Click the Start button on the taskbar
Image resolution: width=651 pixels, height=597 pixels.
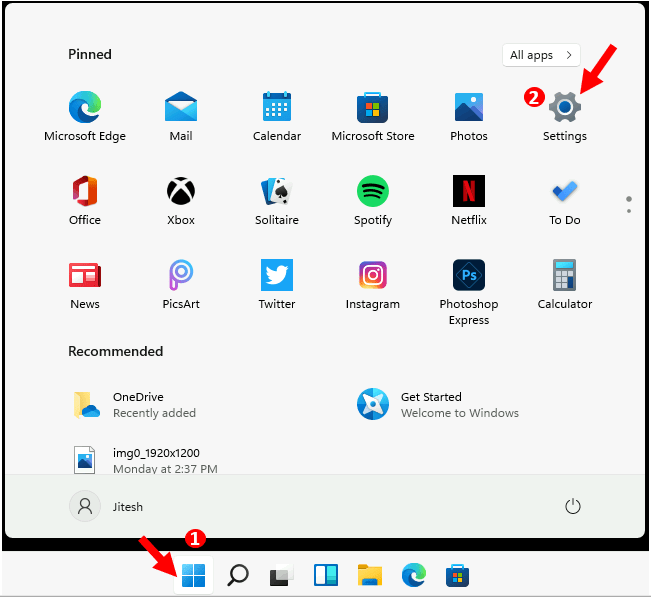tap(193, 576)
